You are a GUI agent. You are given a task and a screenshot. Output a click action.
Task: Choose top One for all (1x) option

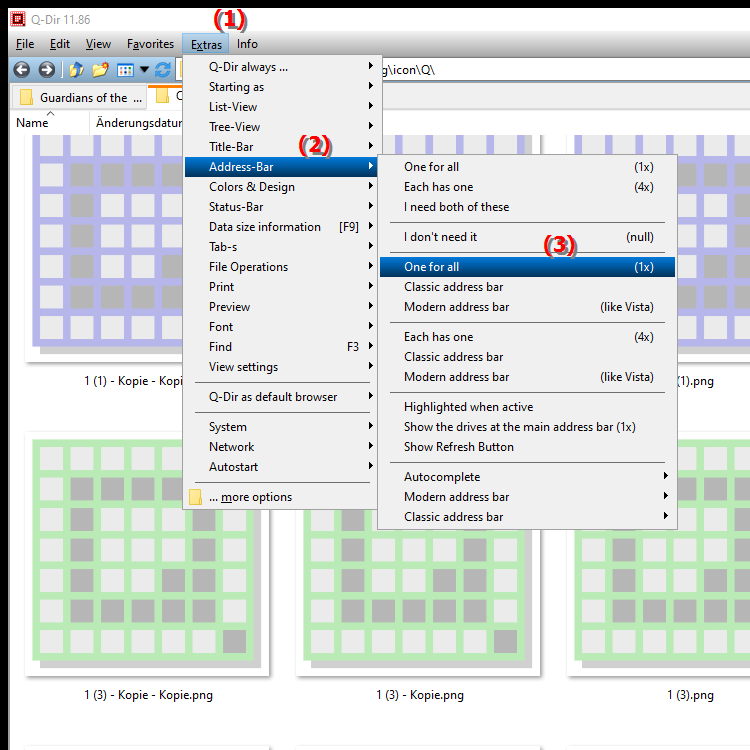coord(528,167)
